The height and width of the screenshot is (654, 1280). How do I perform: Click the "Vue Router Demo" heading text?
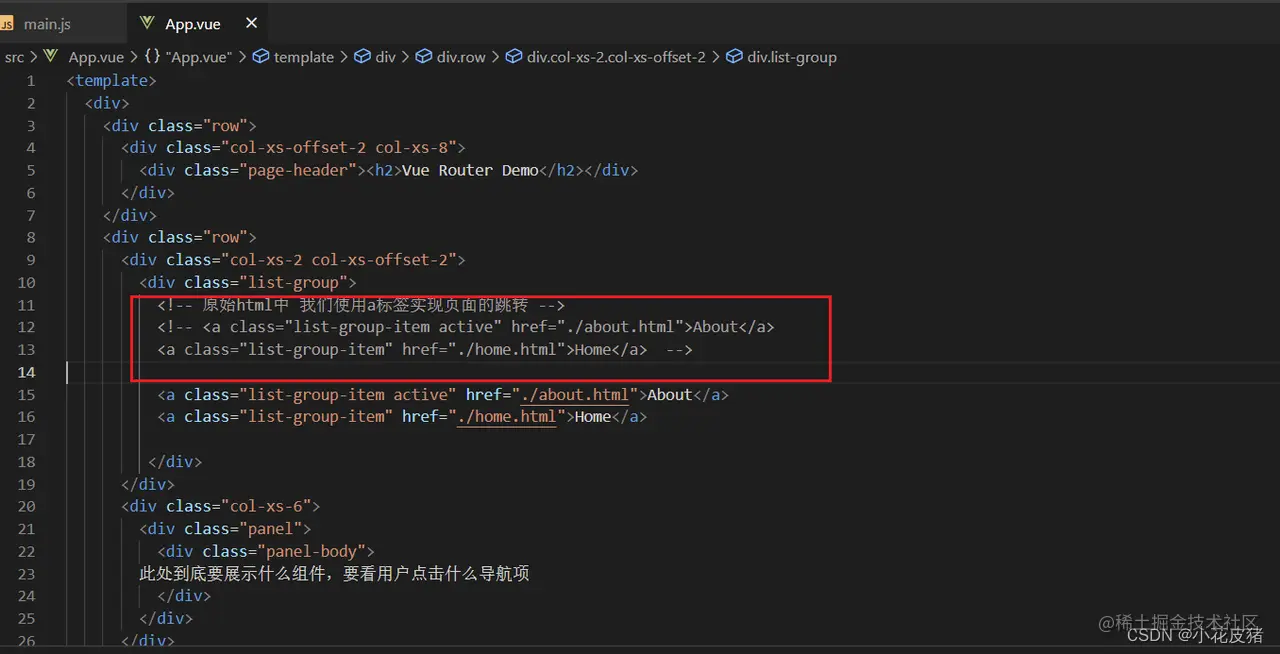click(x=470, y=170)
